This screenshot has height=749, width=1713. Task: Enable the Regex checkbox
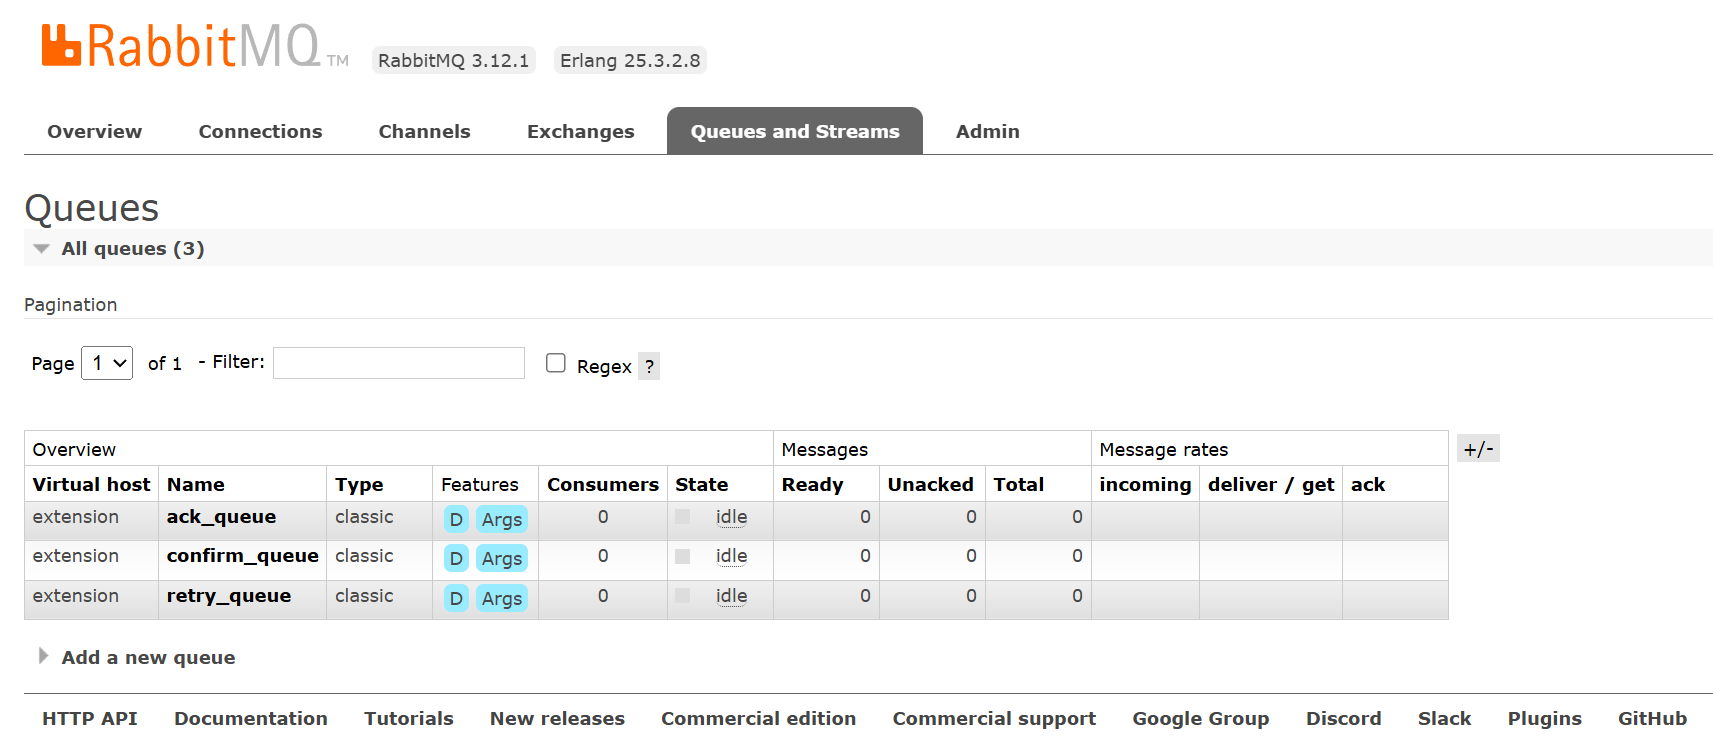click(x=556, y=363)
